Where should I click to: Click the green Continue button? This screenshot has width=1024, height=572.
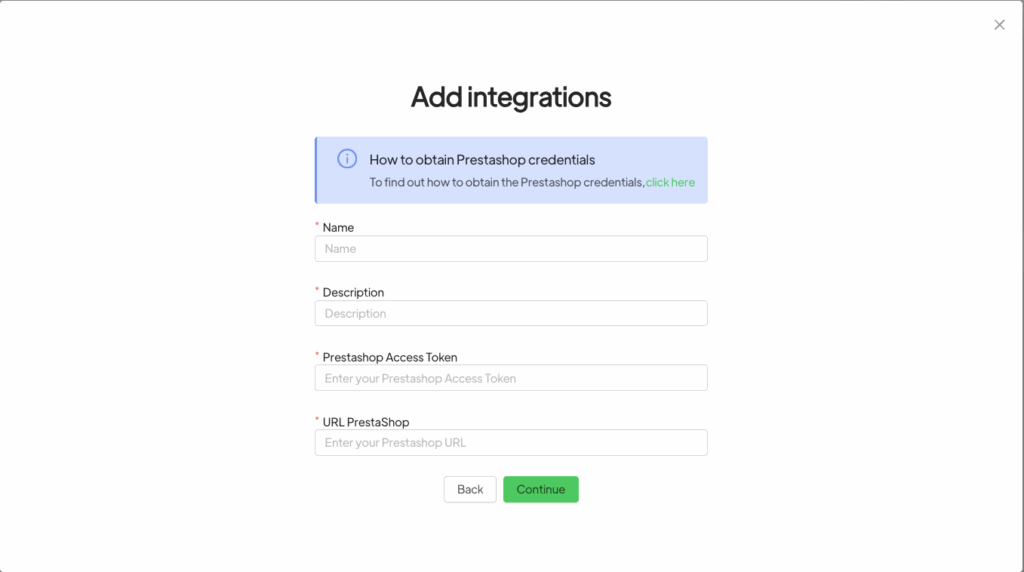point(540,489)
